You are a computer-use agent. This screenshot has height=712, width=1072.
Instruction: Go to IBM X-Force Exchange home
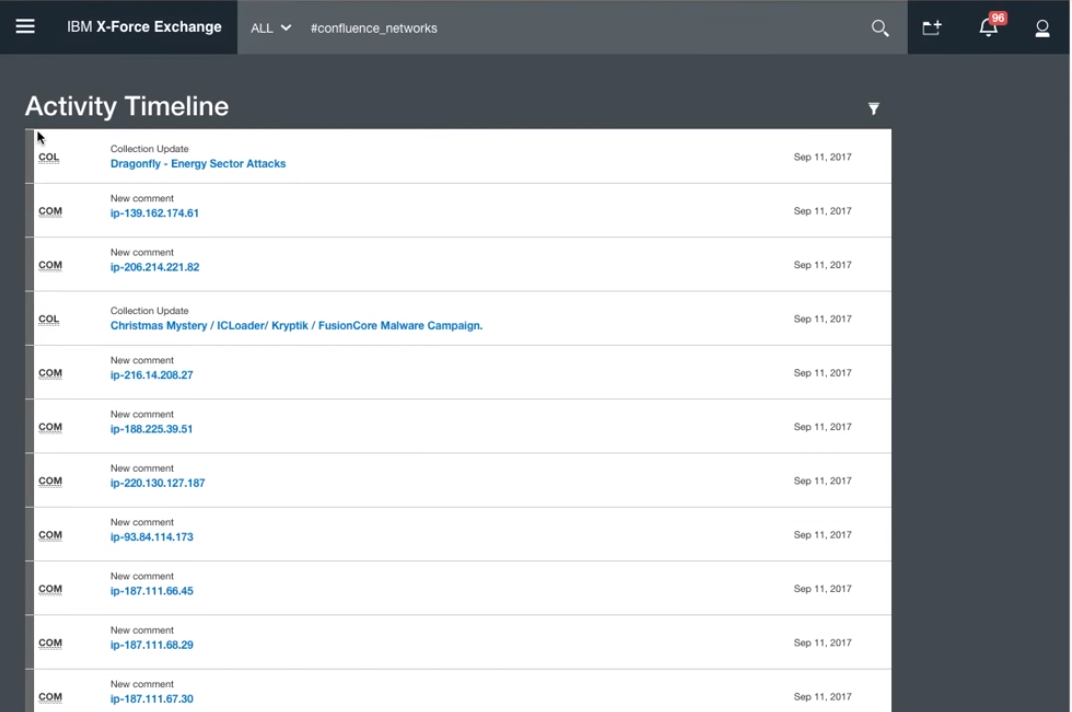(144, 27)
